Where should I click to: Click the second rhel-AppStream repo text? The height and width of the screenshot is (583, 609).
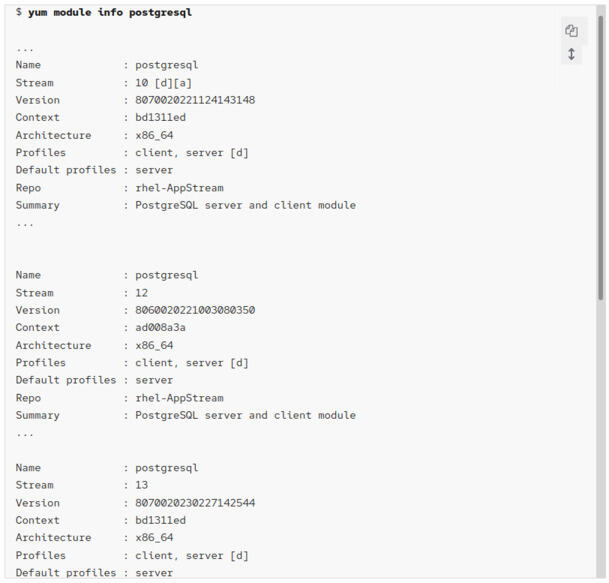tap(179, 398)
